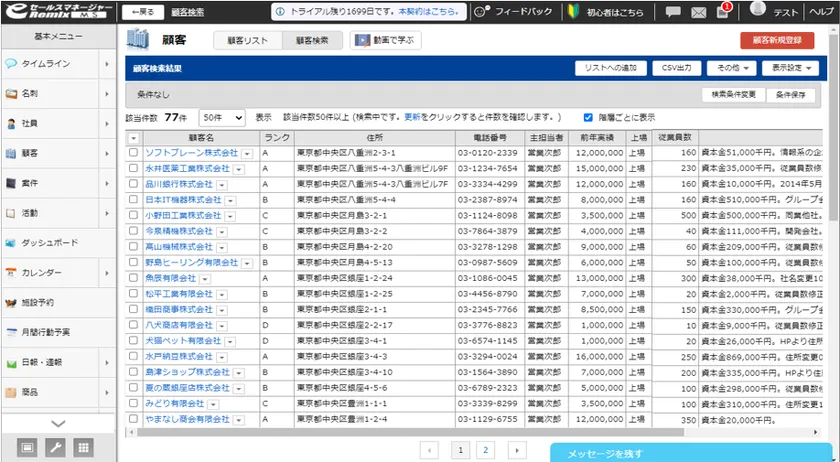The height and width of the screenshot is (462, 840).
Task: Check the box for ソフトブレーン株式会社 row
Action: click(134, 153)
